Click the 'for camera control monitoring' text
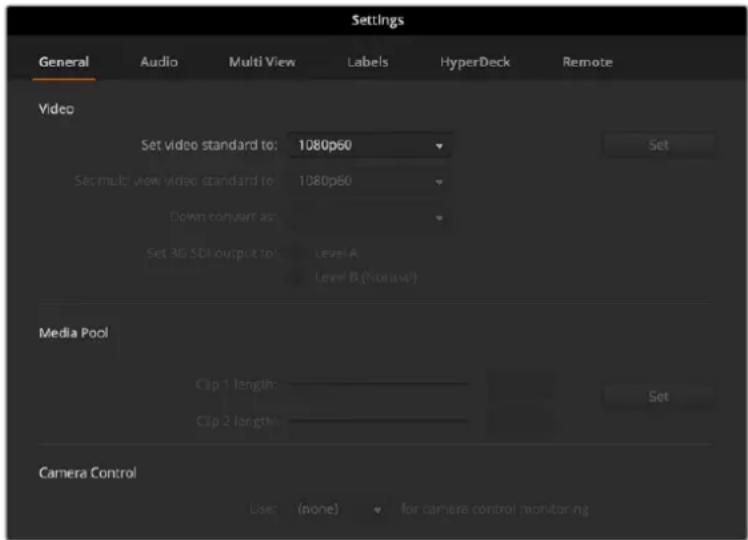This screenshot has width=748, height=540. (x=495, y=509)
